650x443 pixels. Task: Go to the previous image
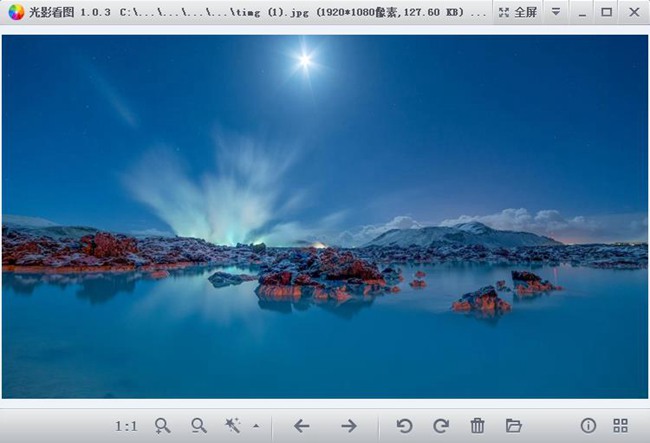[301, 426]
